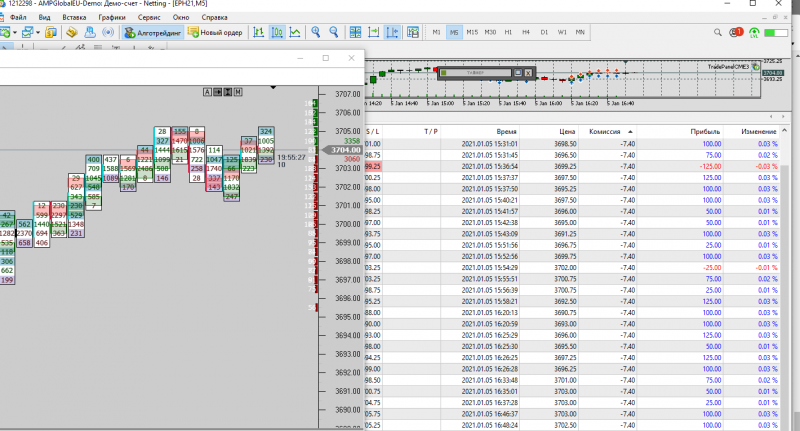
Task: Toggle sort arrow on Комиссия column
Action: [630, 132]
